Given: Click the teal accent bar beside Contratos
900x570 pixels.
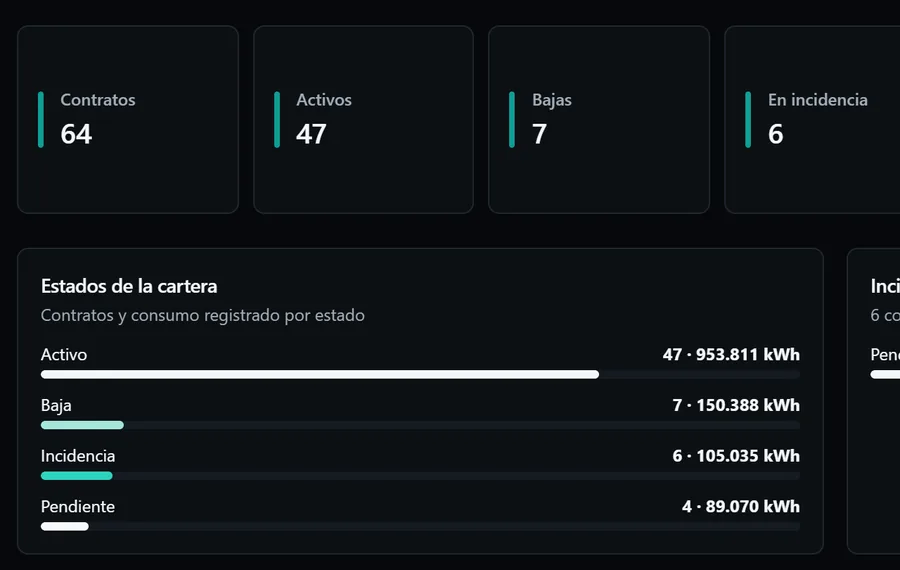Looking at the screenshot, I should (x=41, y=119).
